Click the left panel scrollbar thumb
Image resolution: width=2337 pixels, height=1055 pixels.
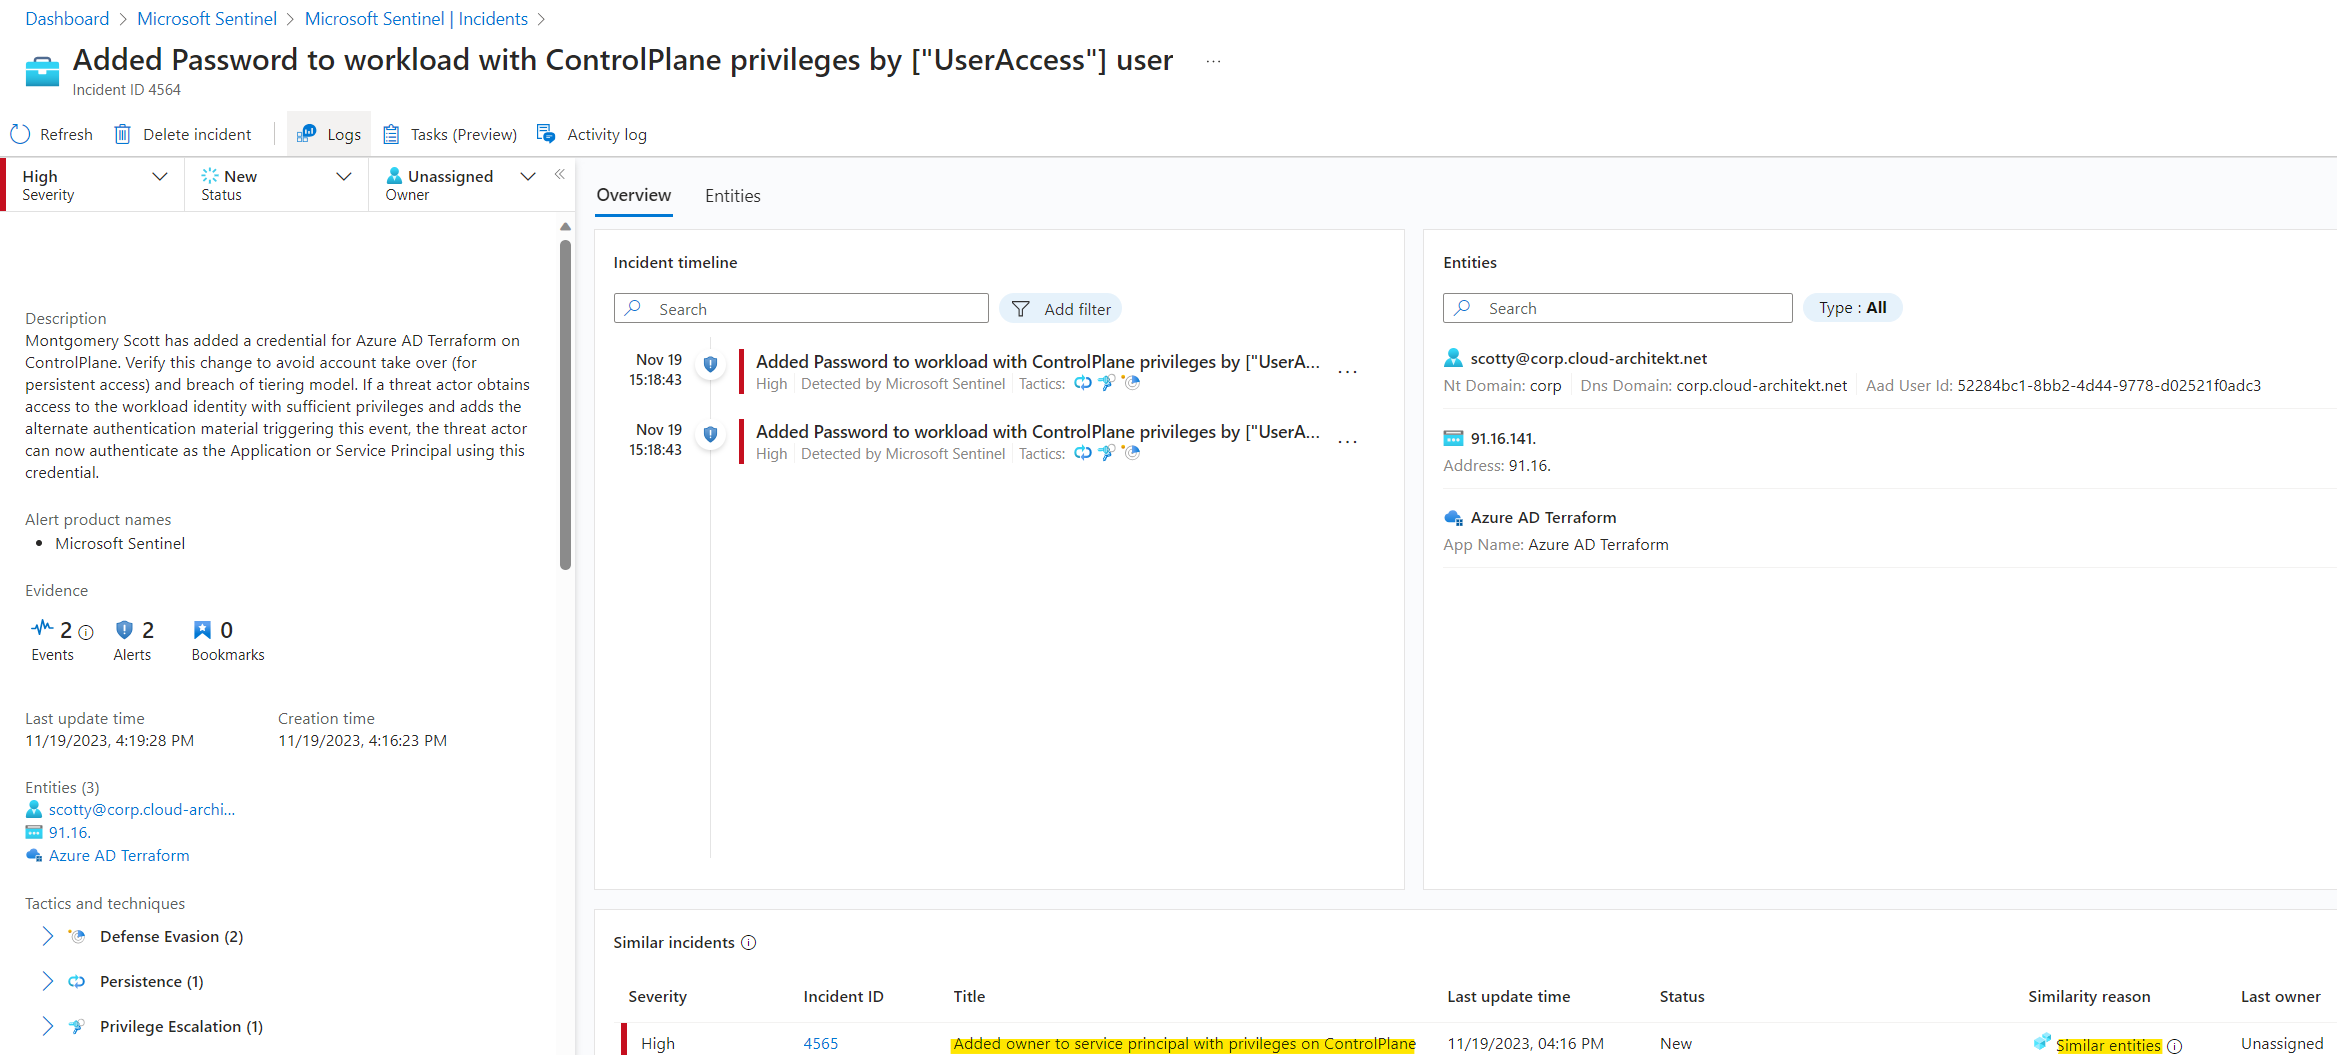565,404
